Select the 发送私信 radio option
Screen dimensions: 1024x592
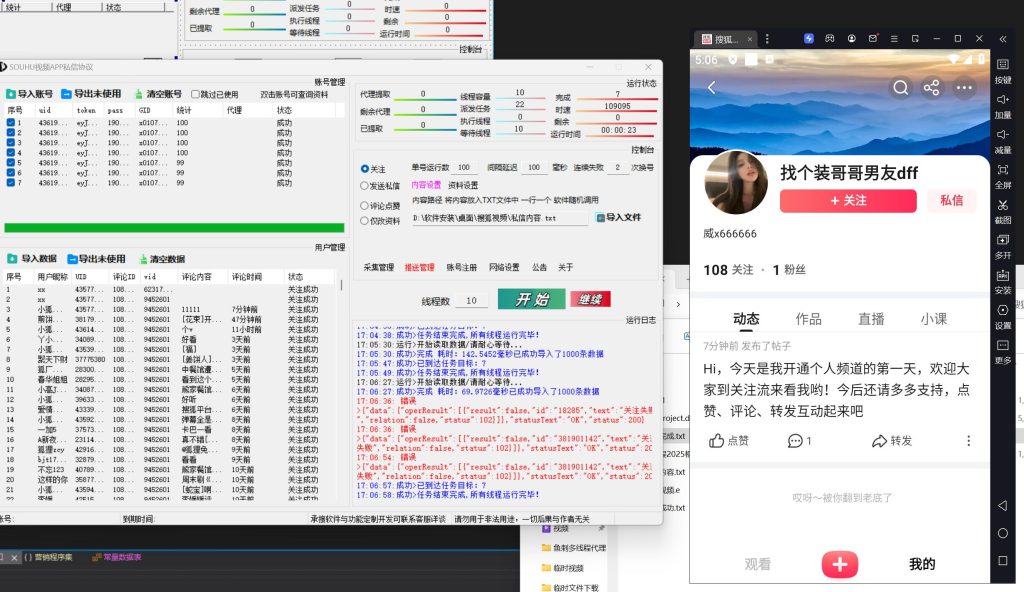pos(365,185)
